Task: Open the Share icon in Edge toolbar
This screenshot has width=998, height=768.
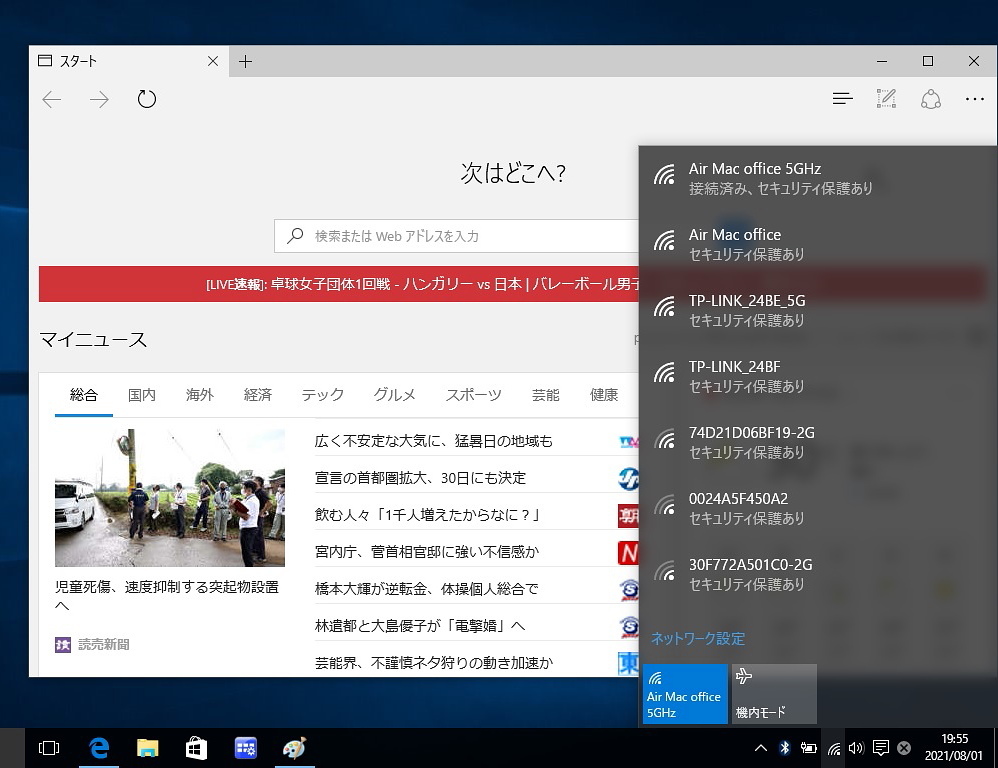Action: click(x=931, y=99)
